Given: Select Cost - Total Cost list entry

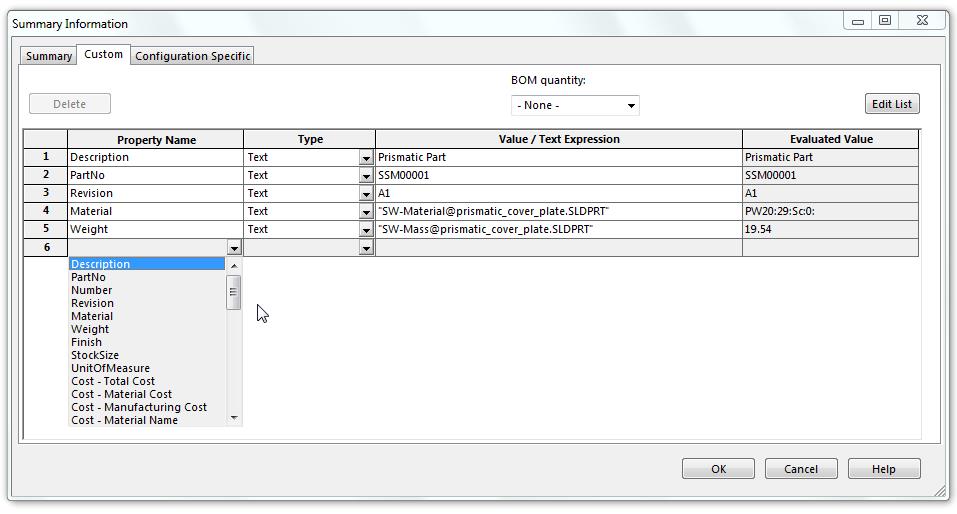Looking at the screenshot, I should click(113, 381).
